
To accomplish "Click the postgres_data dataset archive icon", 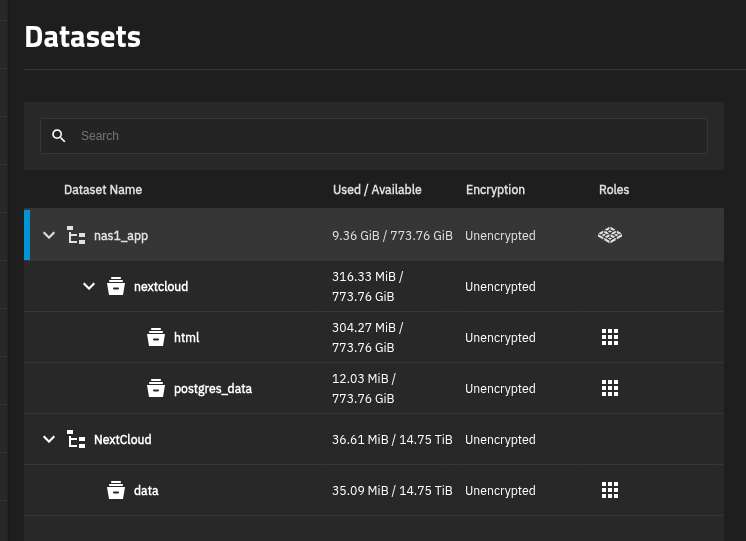I will (x=156, y=388).
